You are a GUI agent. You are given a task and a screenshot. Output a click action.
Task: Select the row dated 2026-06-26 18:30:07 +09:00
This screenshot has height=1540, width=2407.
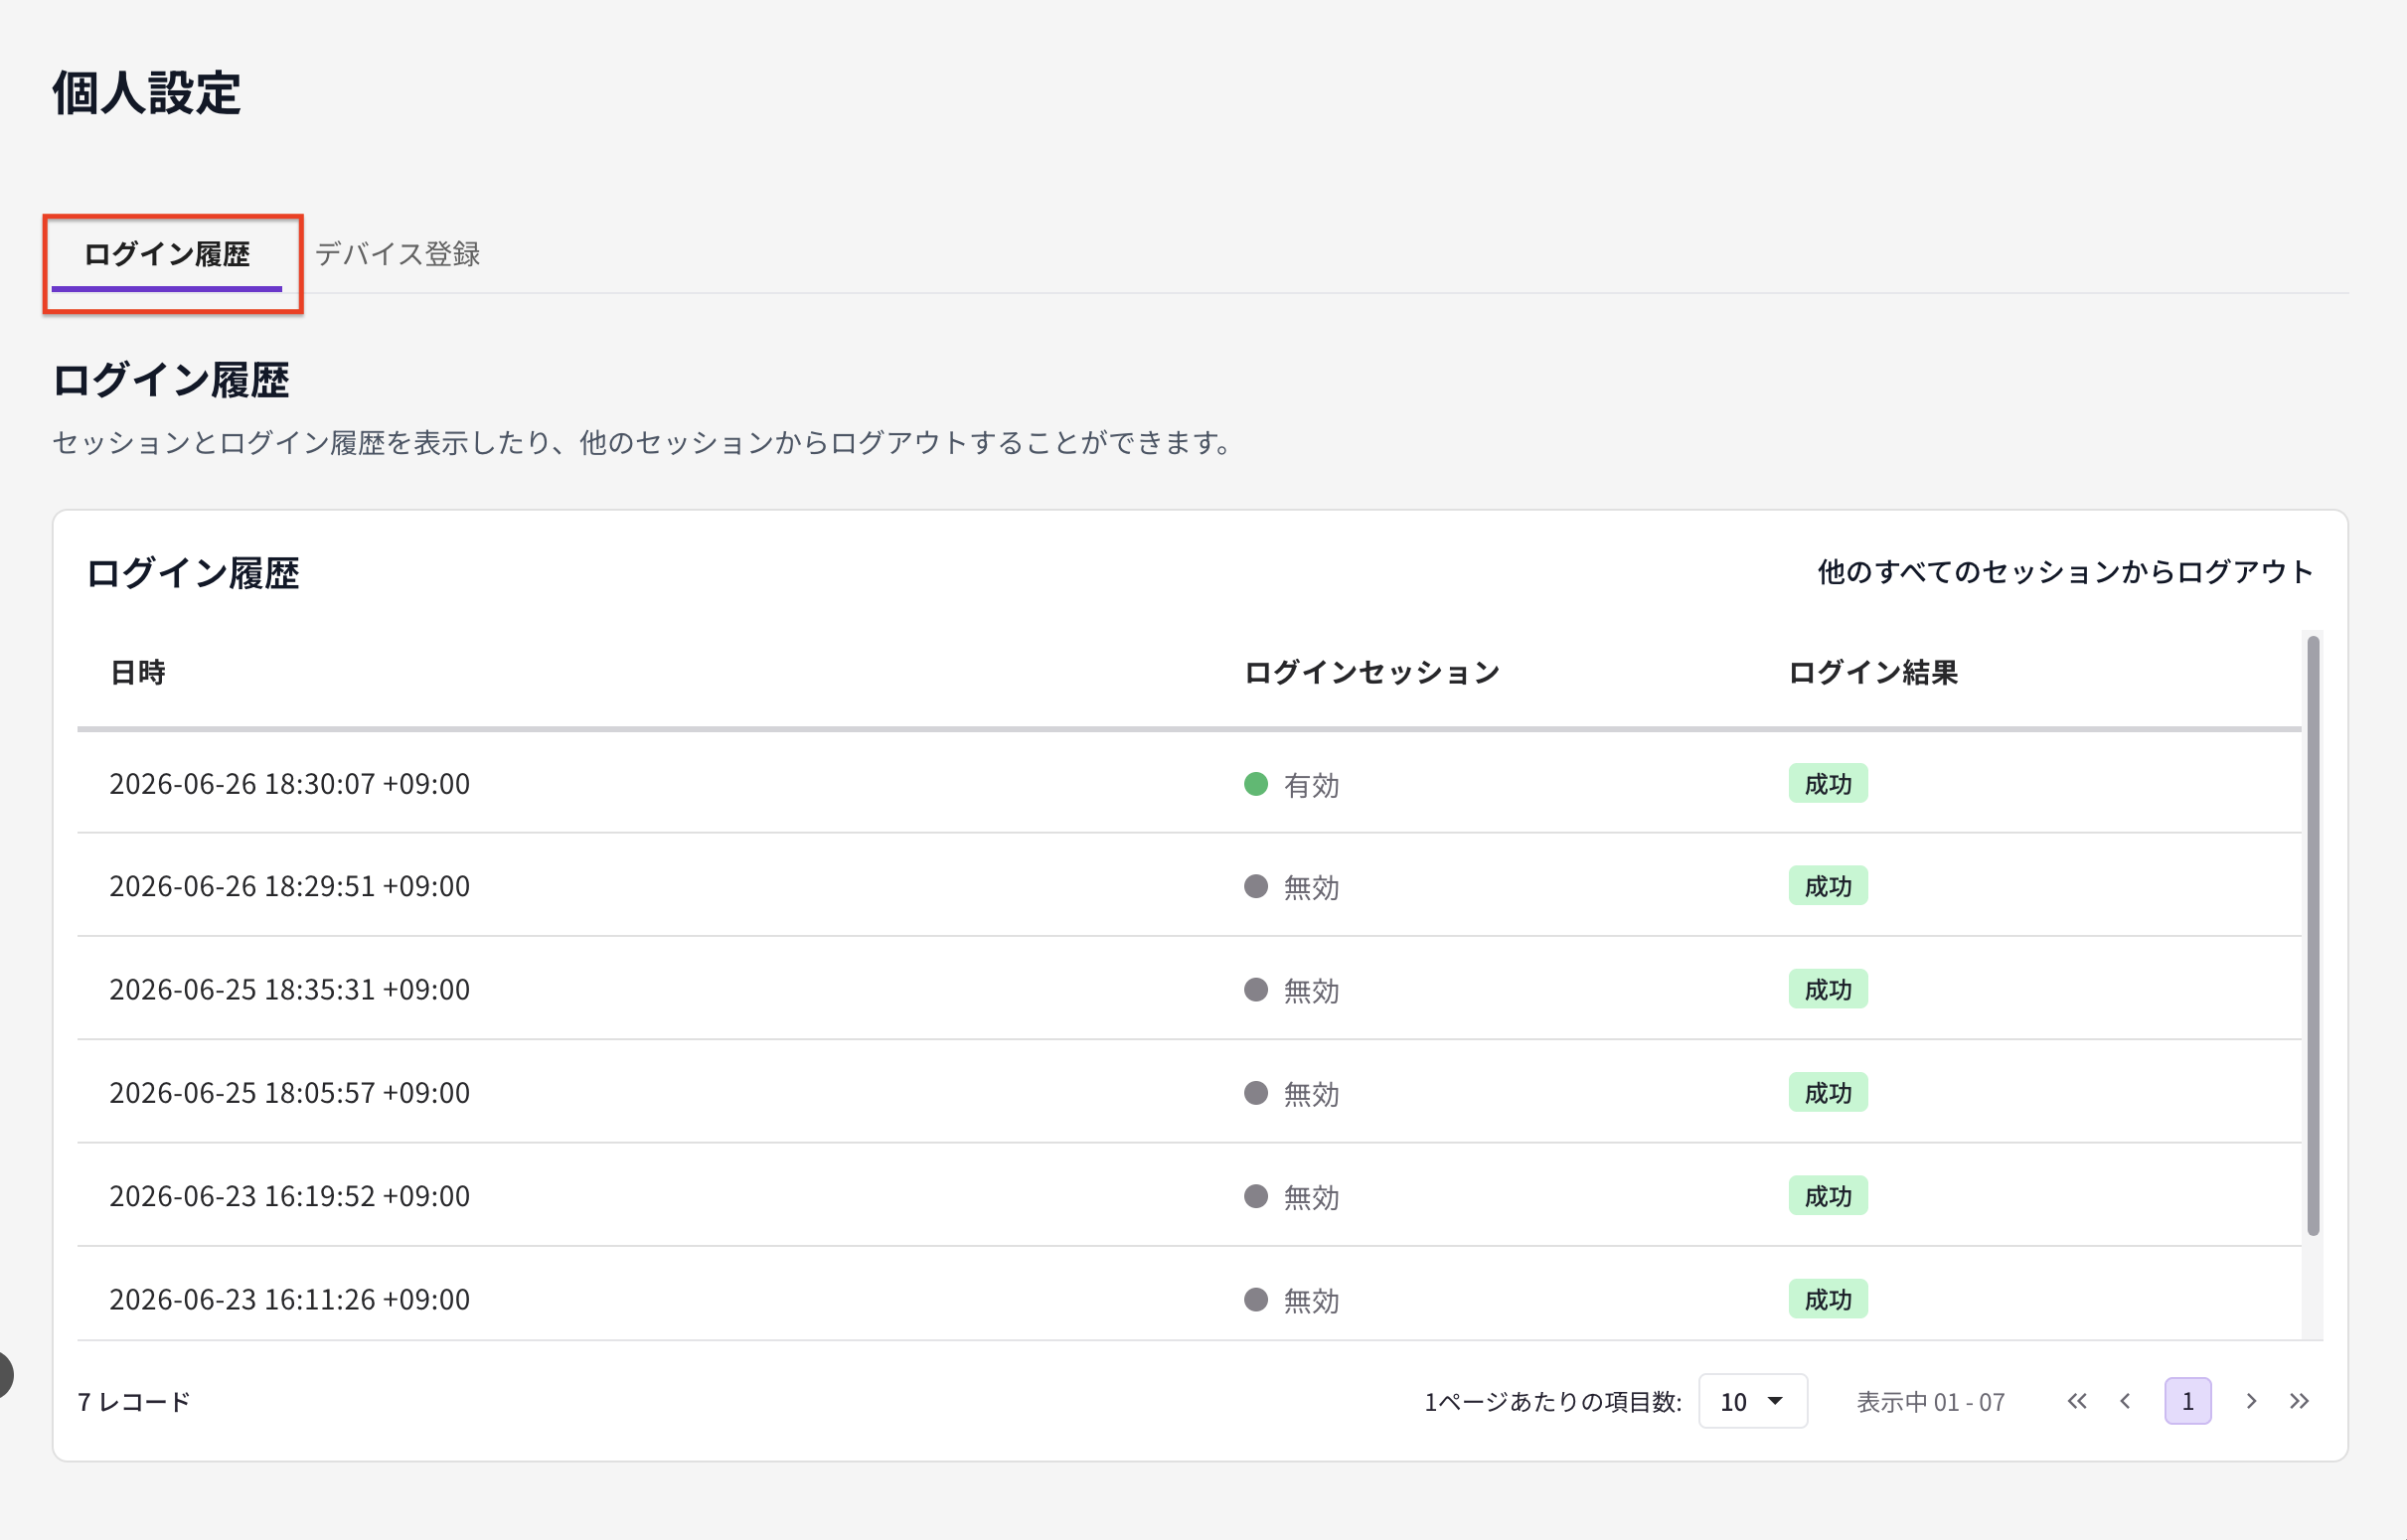tap(1189, 783)
